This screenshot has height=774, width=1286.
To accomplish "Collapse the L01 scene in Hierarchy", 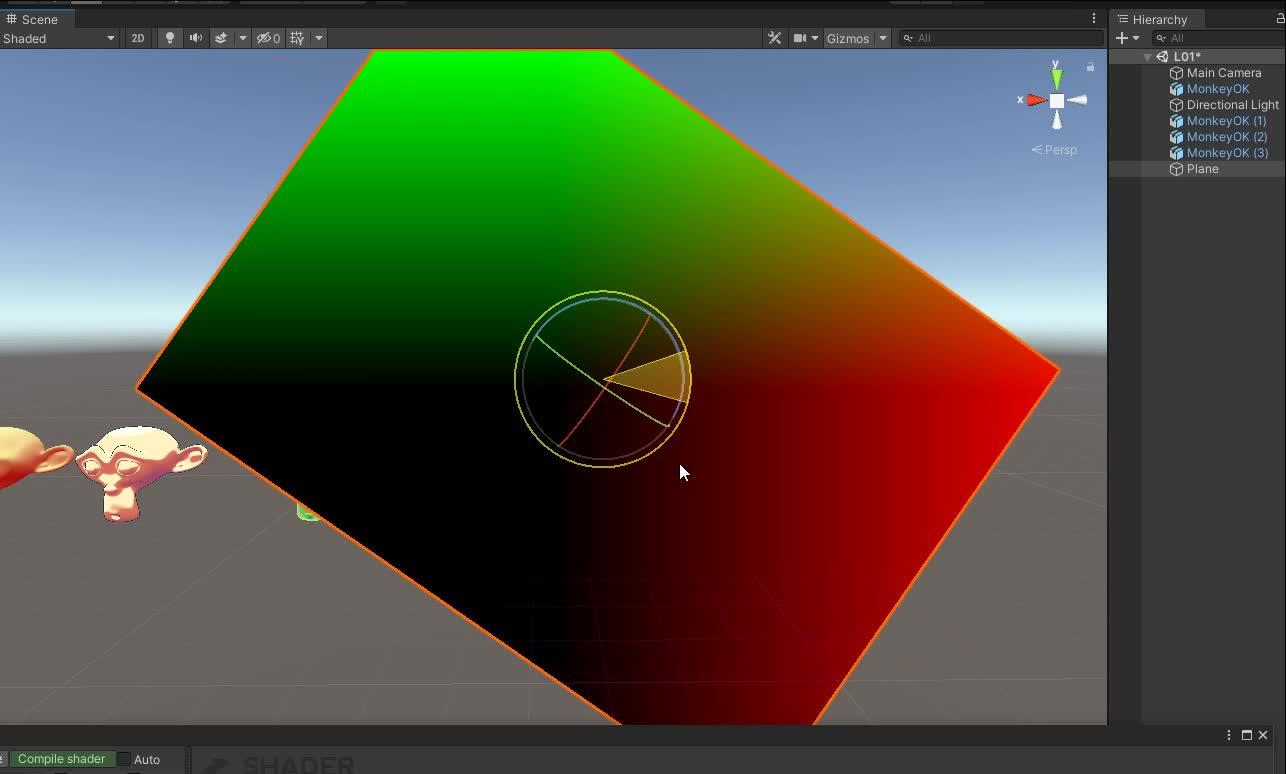I will (1146, 56).
